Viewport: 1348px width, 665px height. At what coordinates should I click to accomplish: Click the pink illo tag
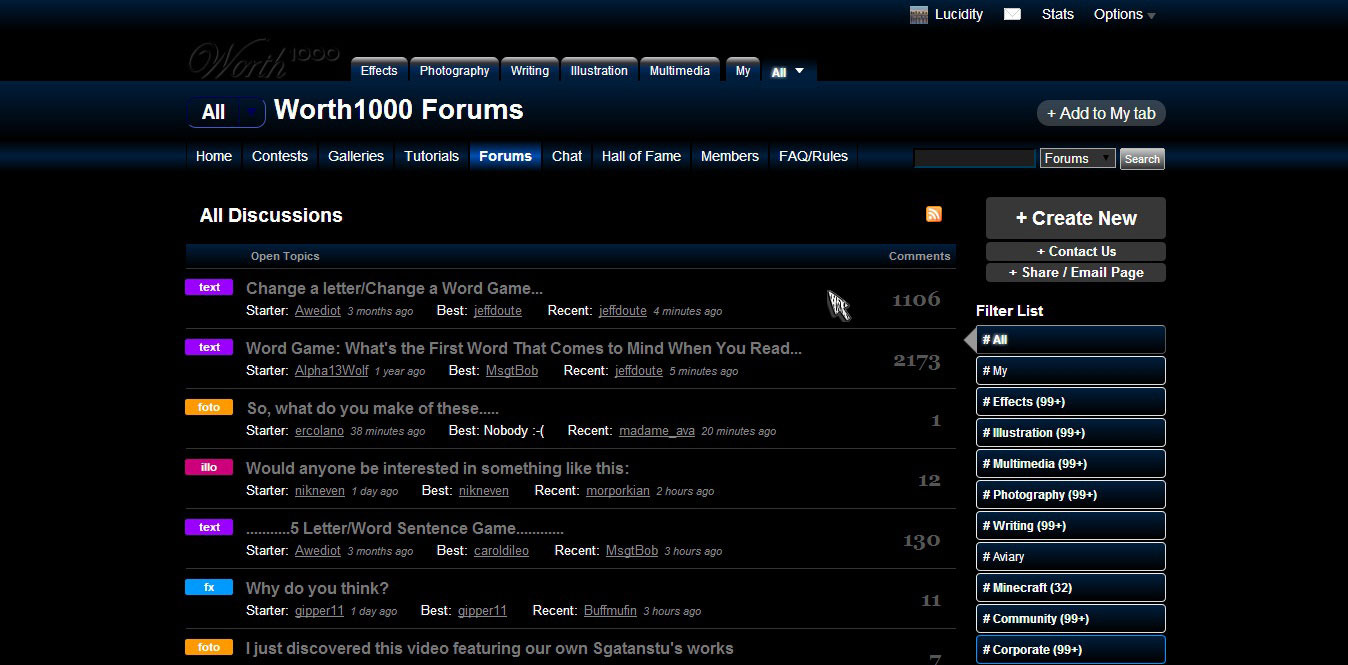pos(209,467)
